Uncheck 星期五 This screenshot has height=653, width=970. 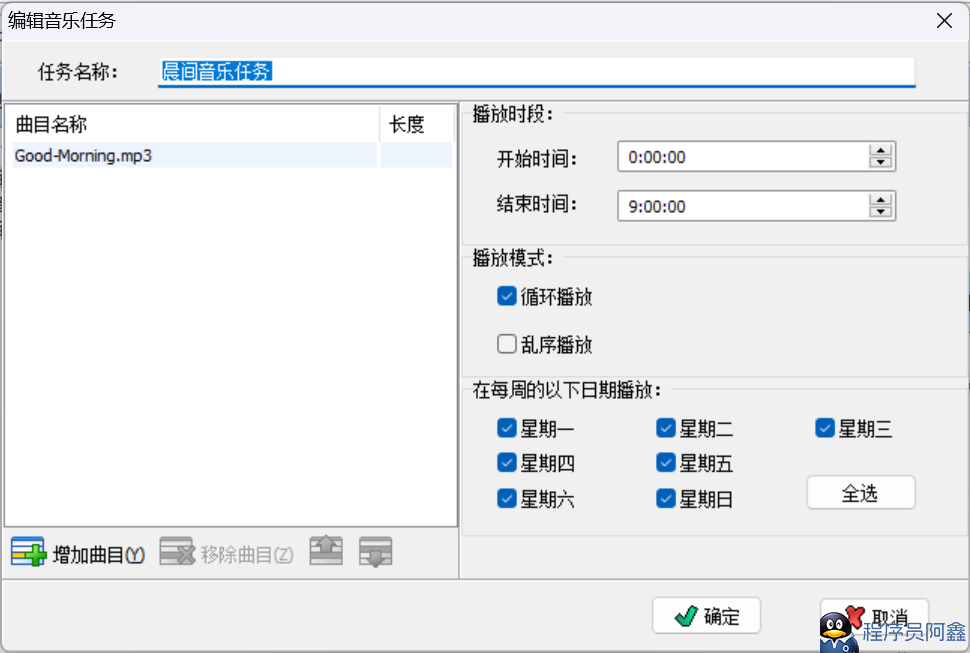tap(666, 463)
